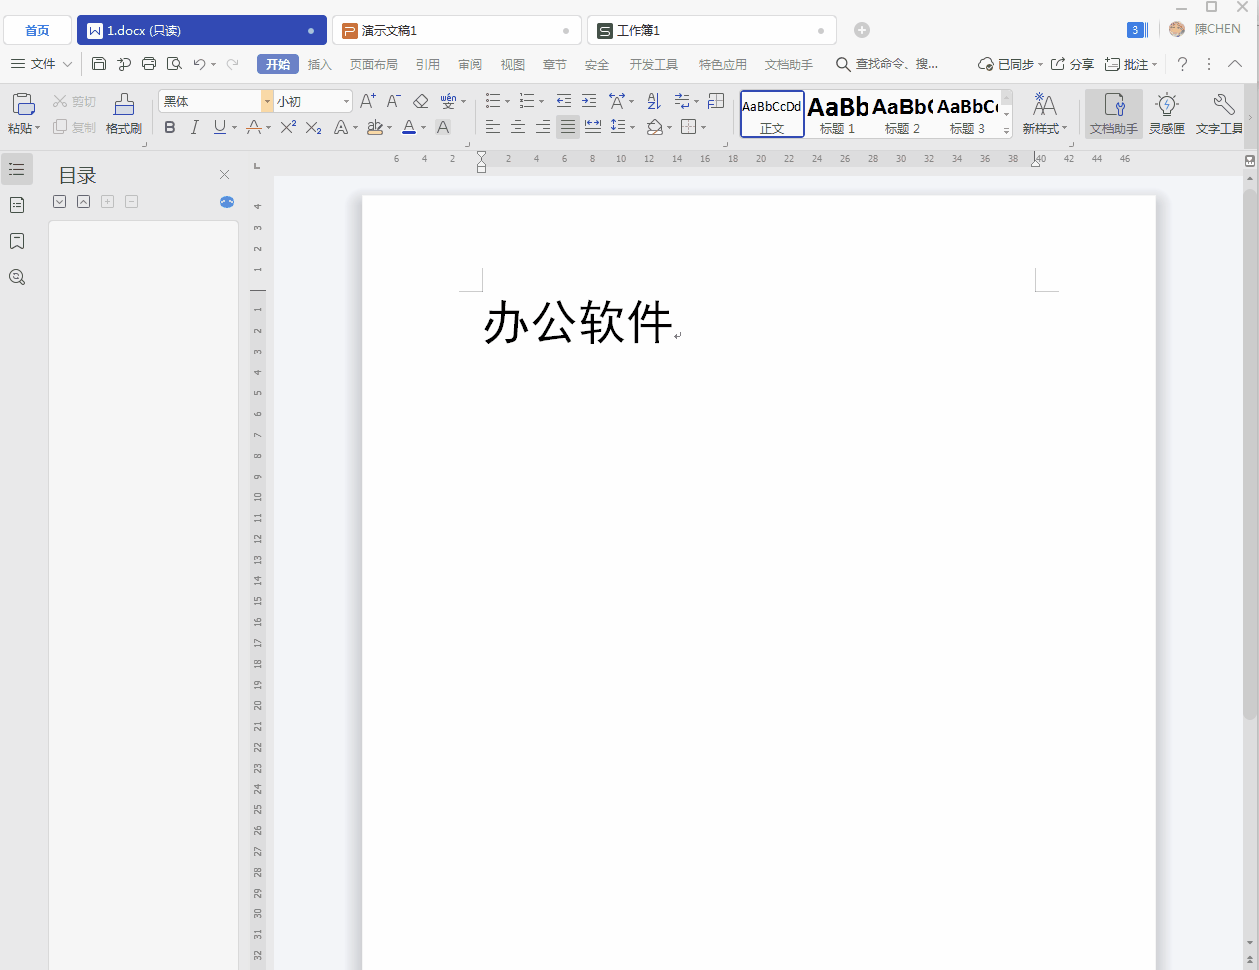This screenshot has height=970, width=1259.
Task: Decrease paragraph indent
Action: (564, 101)
